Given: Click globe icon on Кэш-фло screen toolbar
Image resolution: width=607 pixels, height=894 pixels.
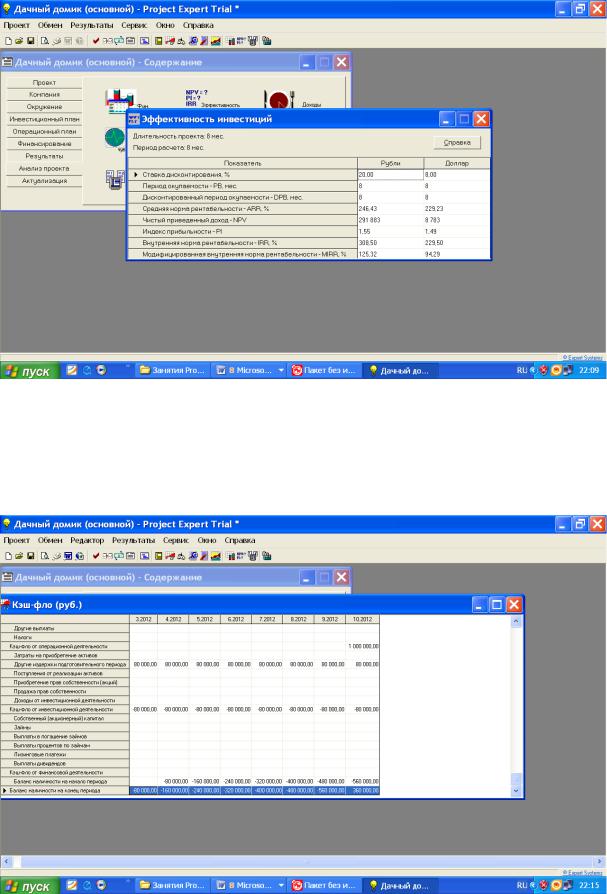Looking at the screenshot, I should click(80, 556).
